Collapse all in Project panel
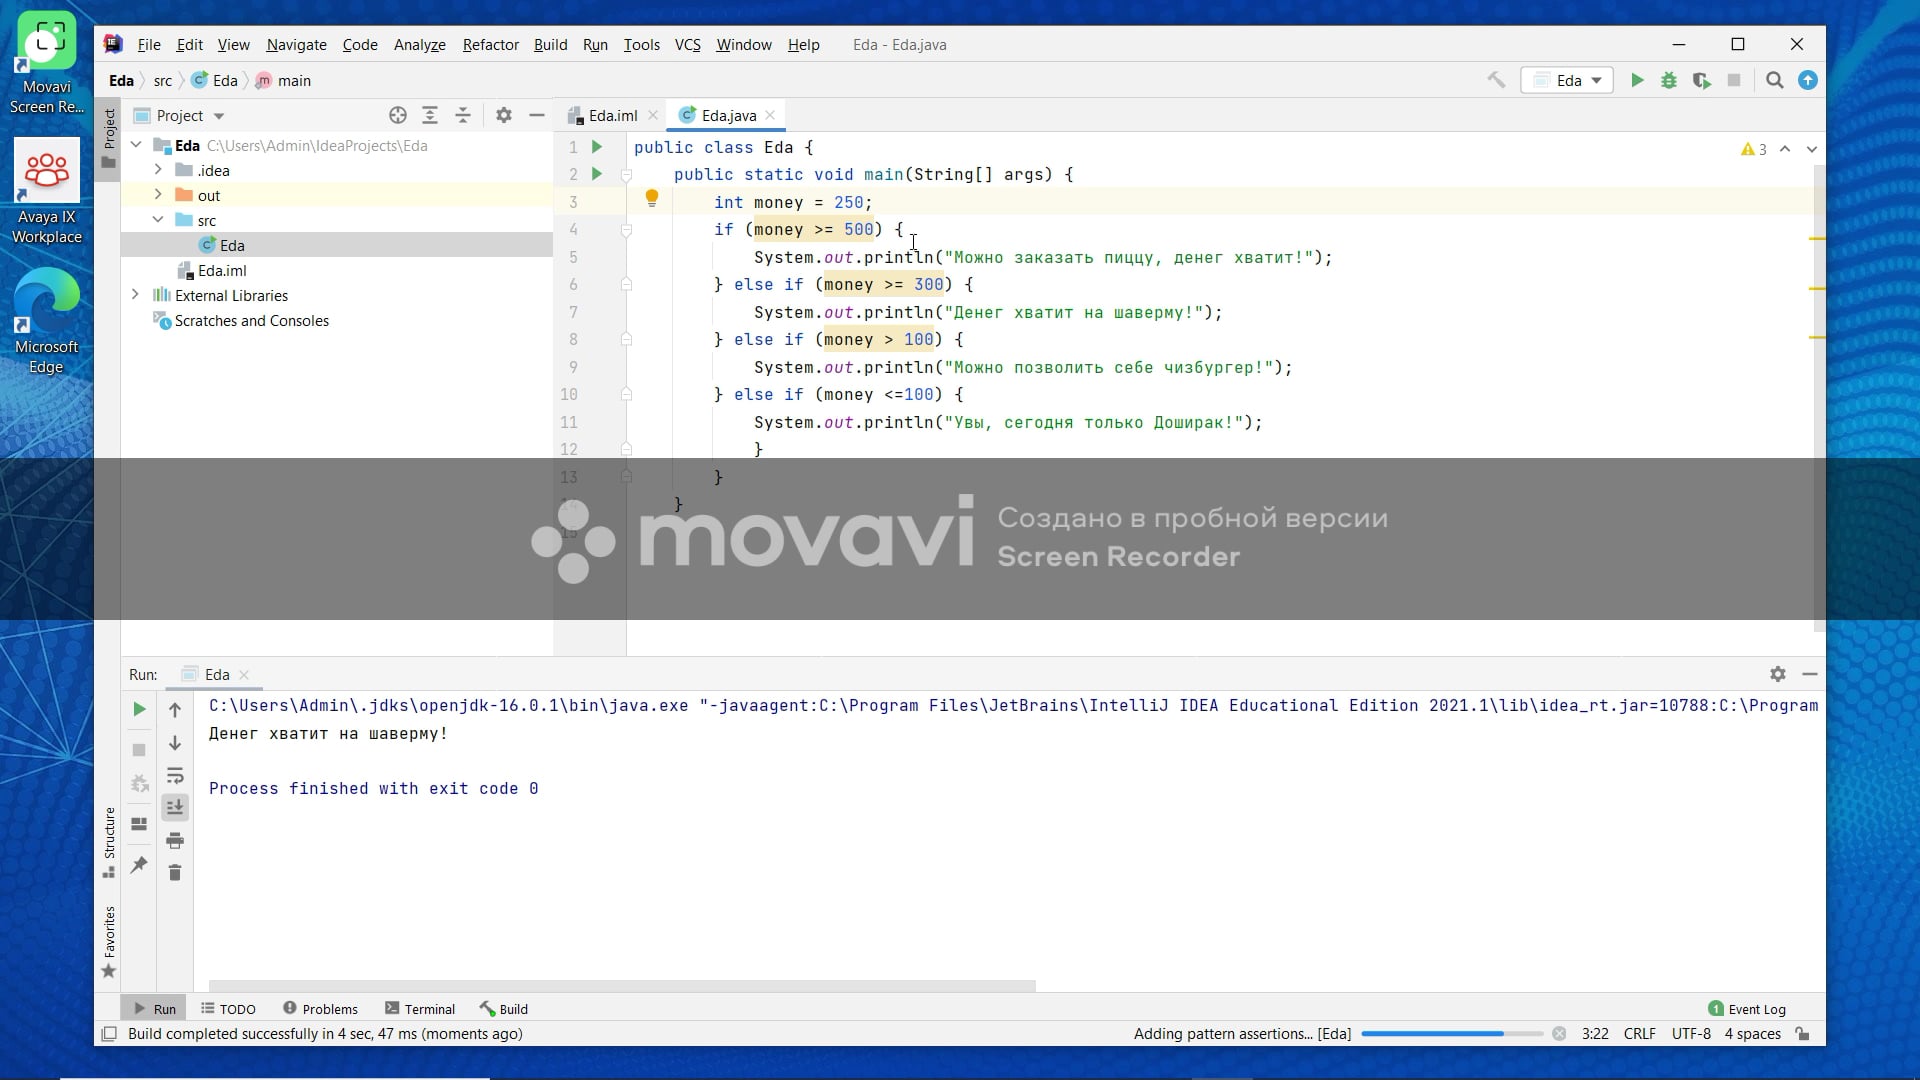This screenshot has width=1920, height=1080. (x=463, y=115)
